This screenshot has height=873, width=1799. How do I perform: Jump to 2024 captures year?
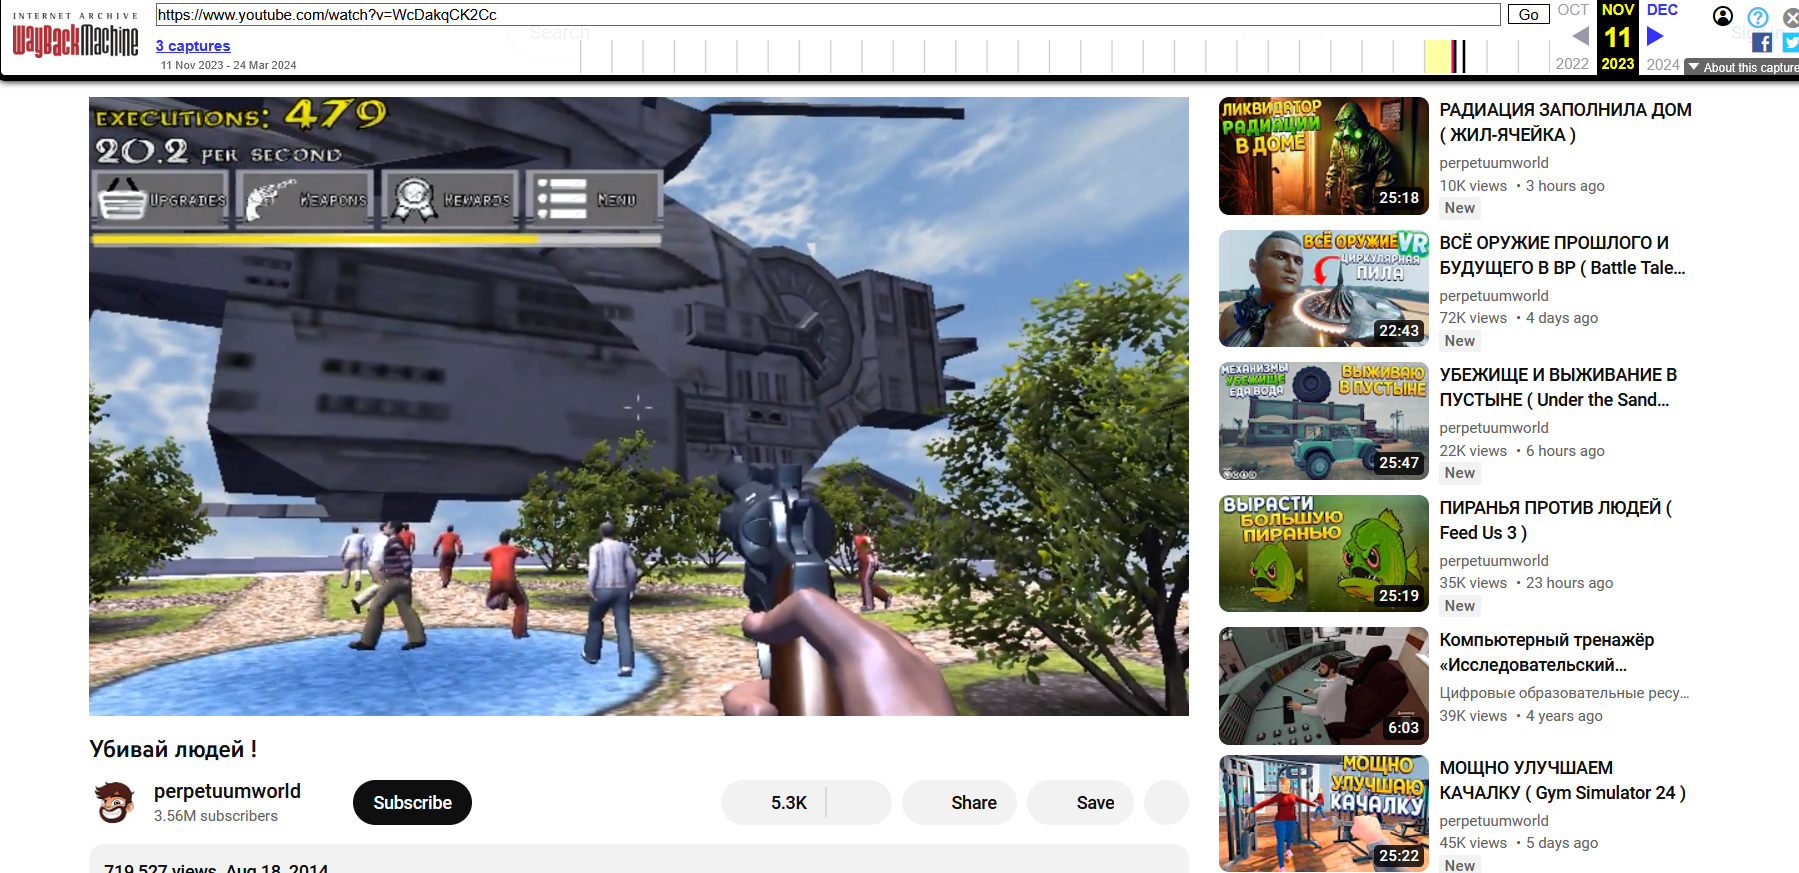point(1663,64)
